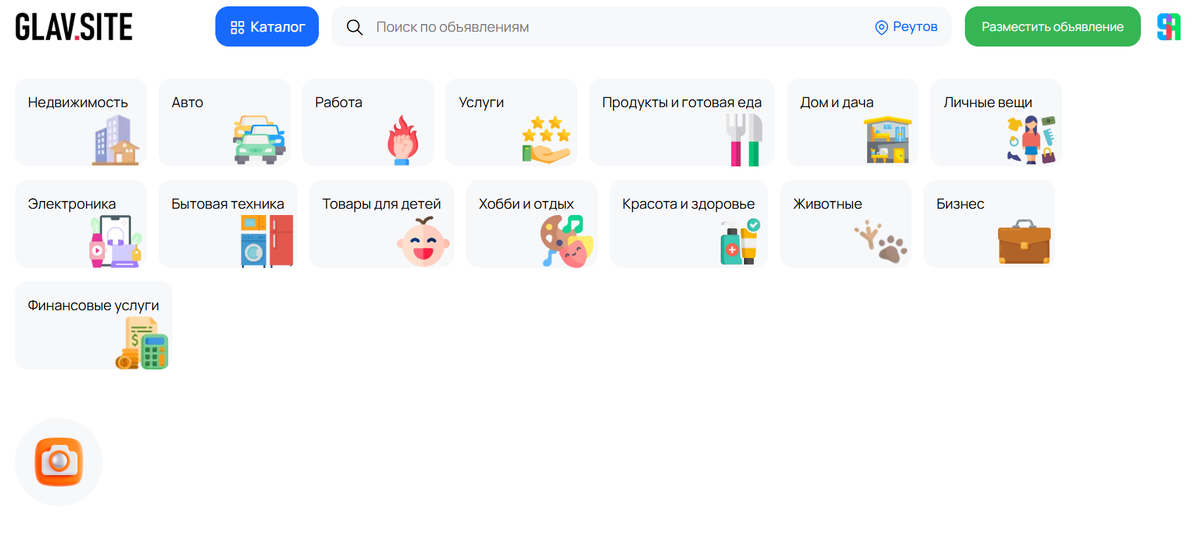Click the cosmetics icon in Красота и здоровье
Viewport: 1200px width, 545px height.
[x=739, y=241]
